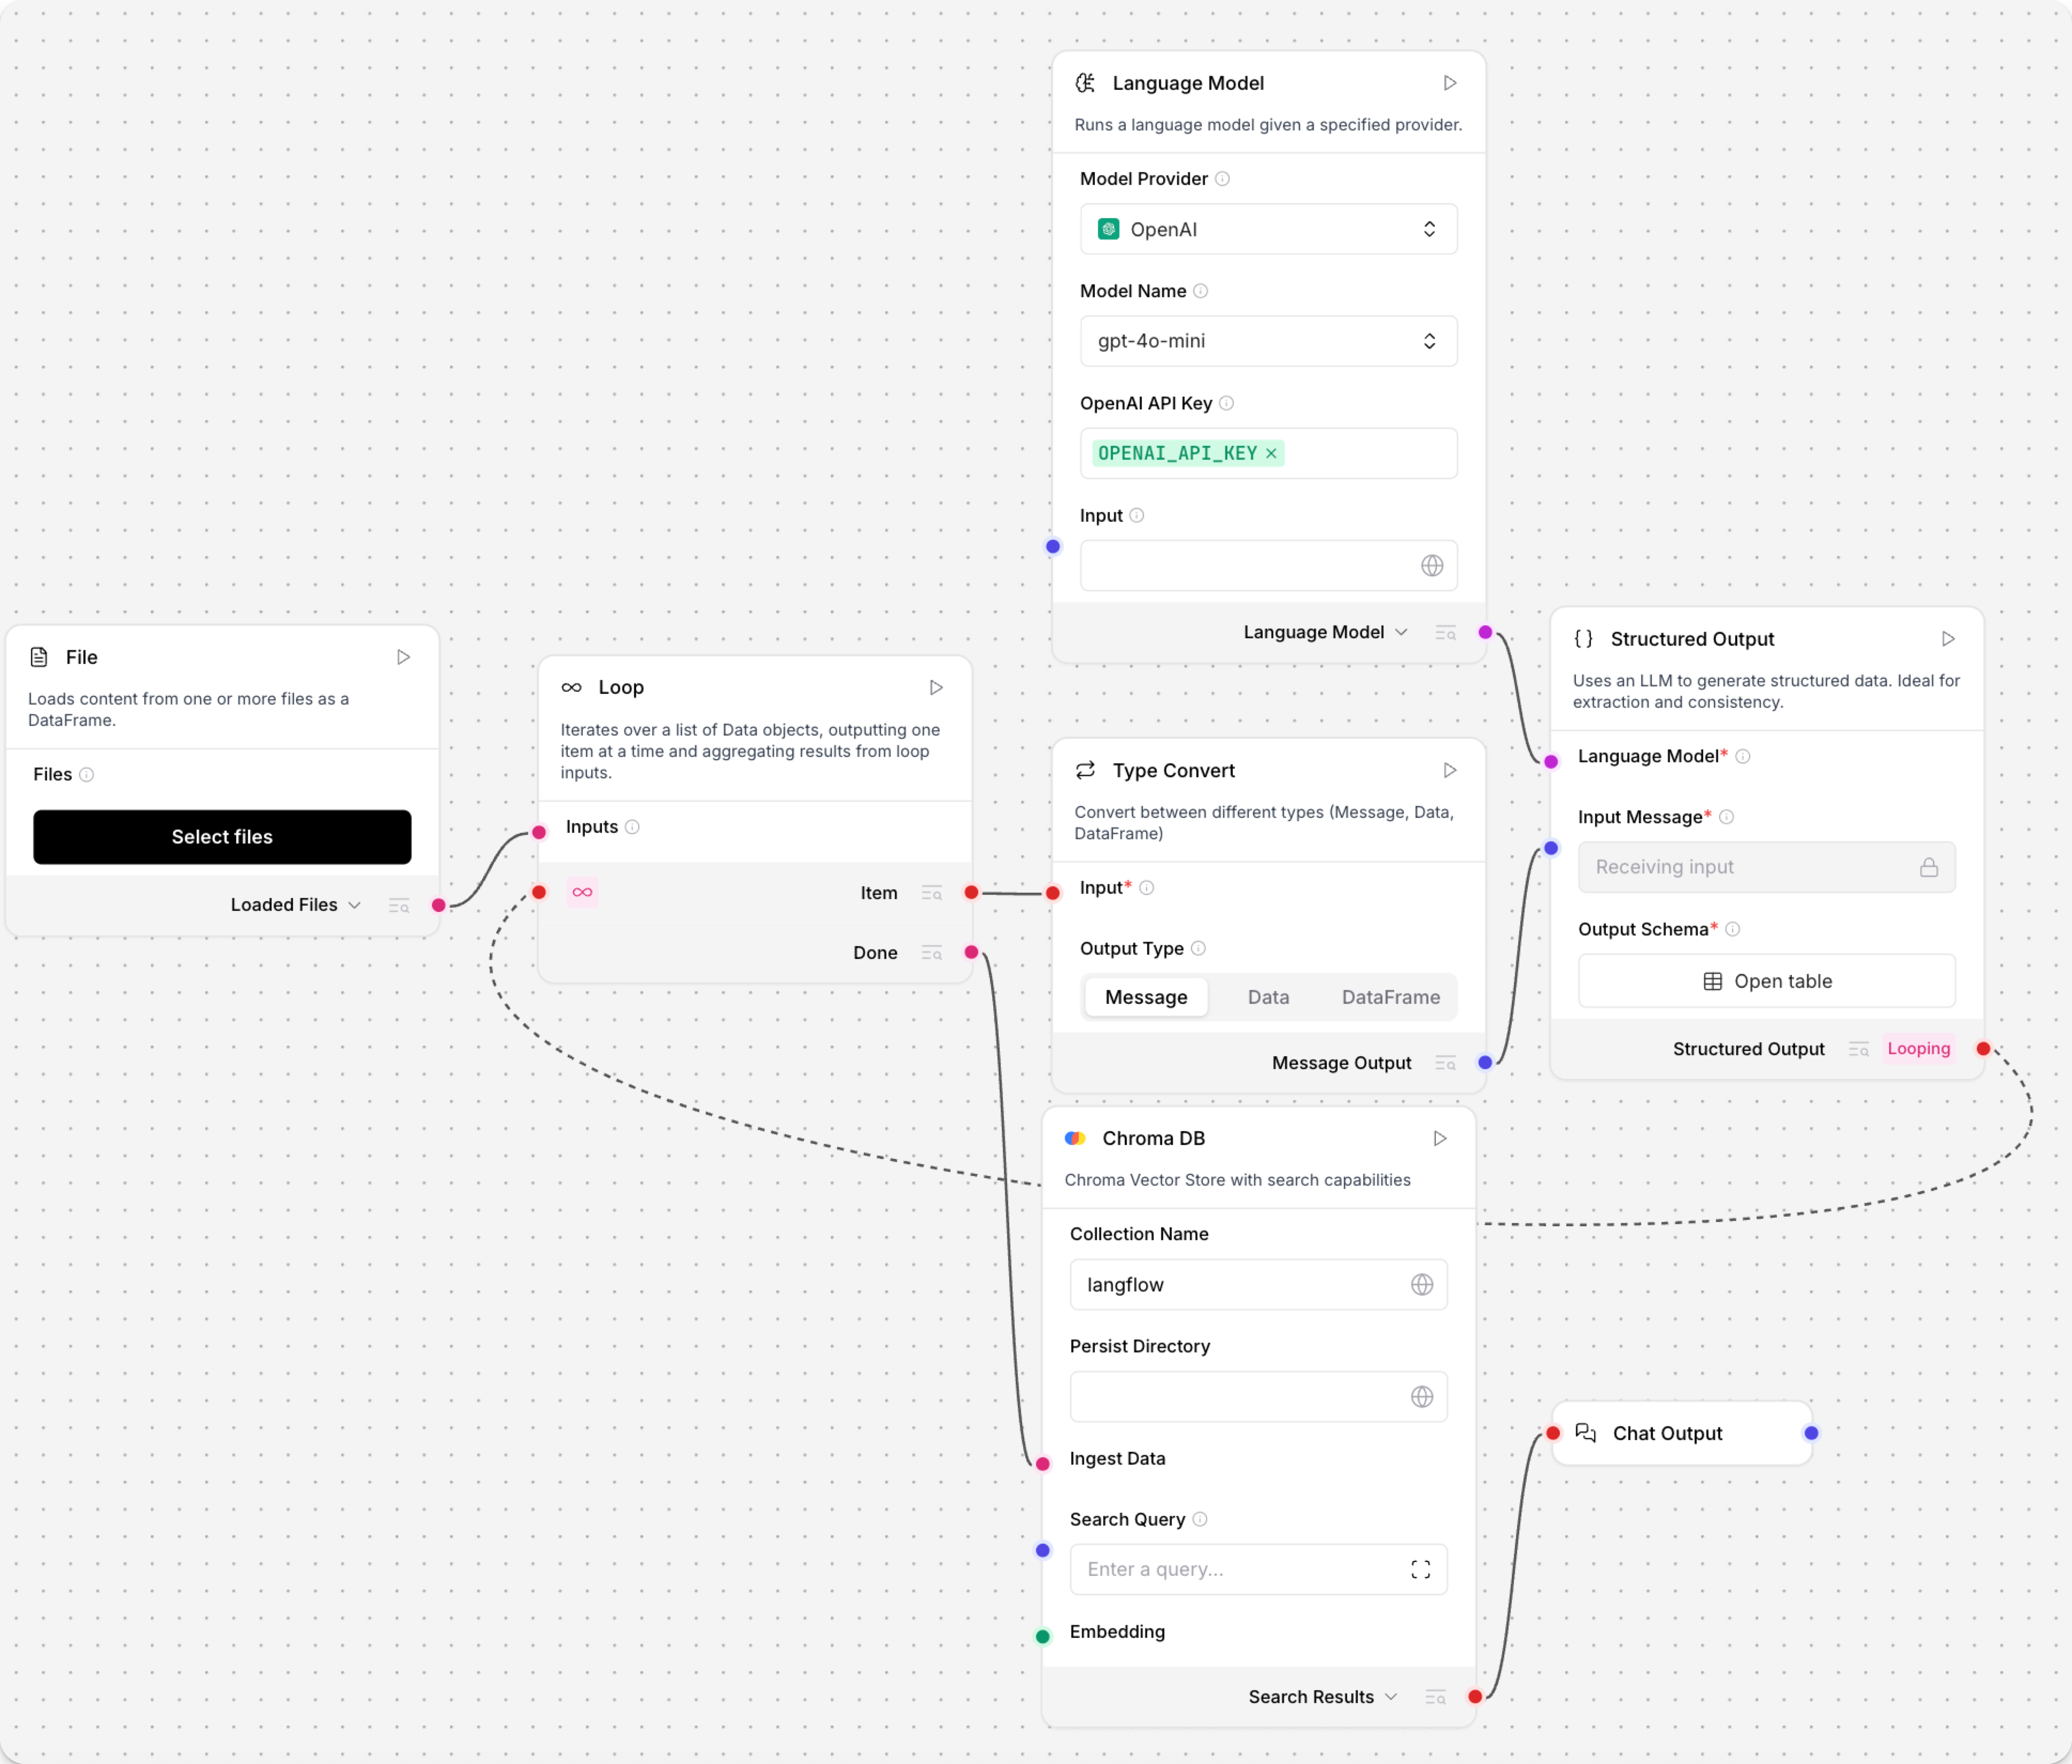
Task: Select Message as the Output Type
Action: pyautogui.click(x=1146, y=996)
